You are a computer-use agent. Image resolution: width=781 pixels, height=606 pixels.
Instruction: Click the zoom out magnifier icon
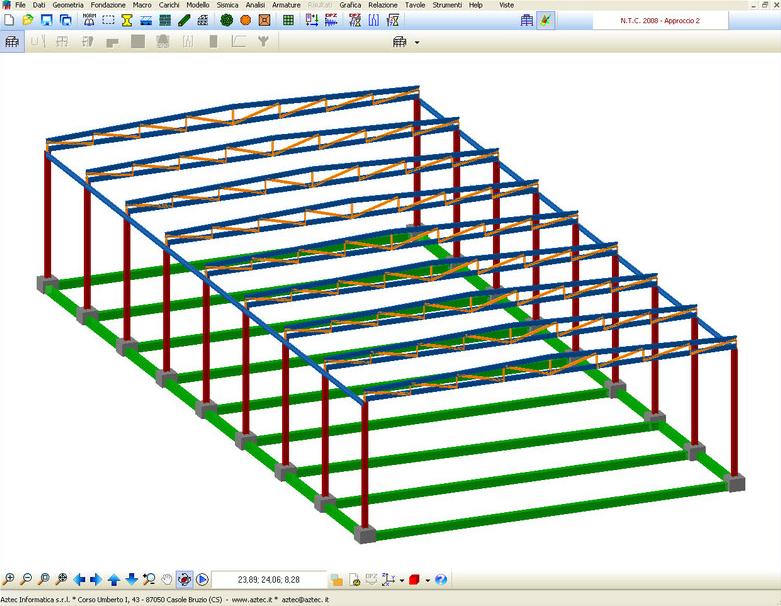26,579
